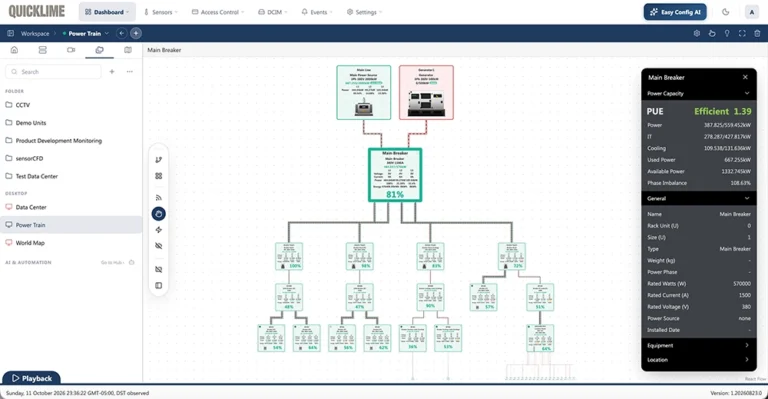Open the Events menu
Image resolution: width=768 pixels, height=399 pixels.
click(x=317, y=12)
